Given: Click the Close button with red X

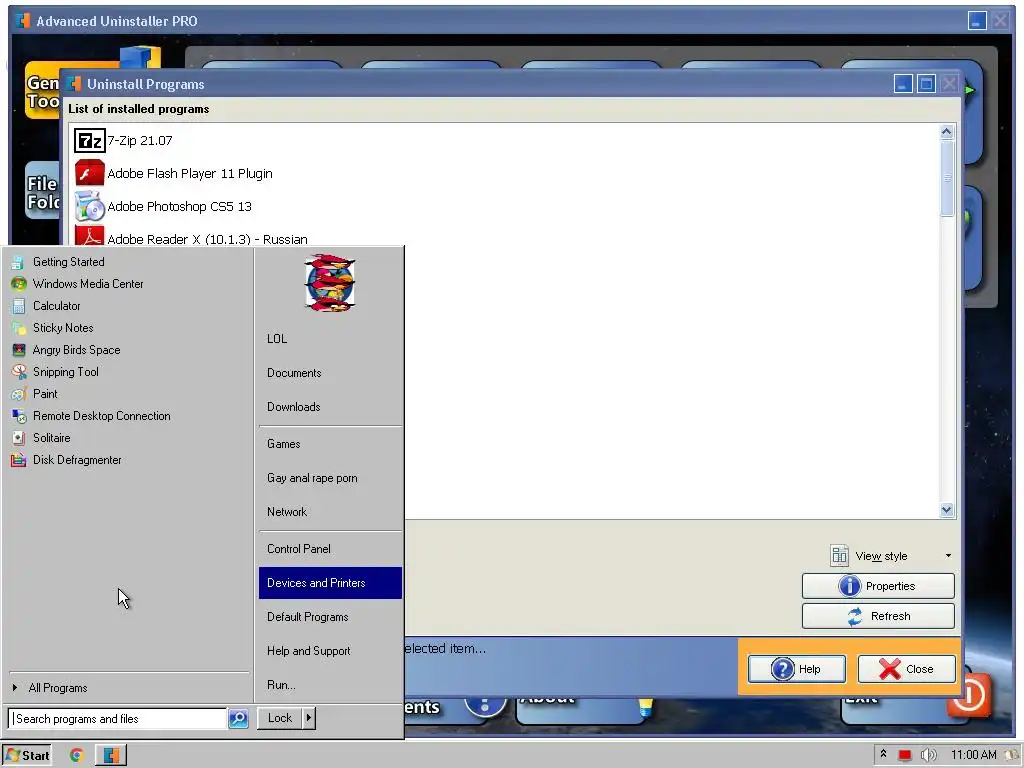Looking at the screenshot, I should (906, 669).
